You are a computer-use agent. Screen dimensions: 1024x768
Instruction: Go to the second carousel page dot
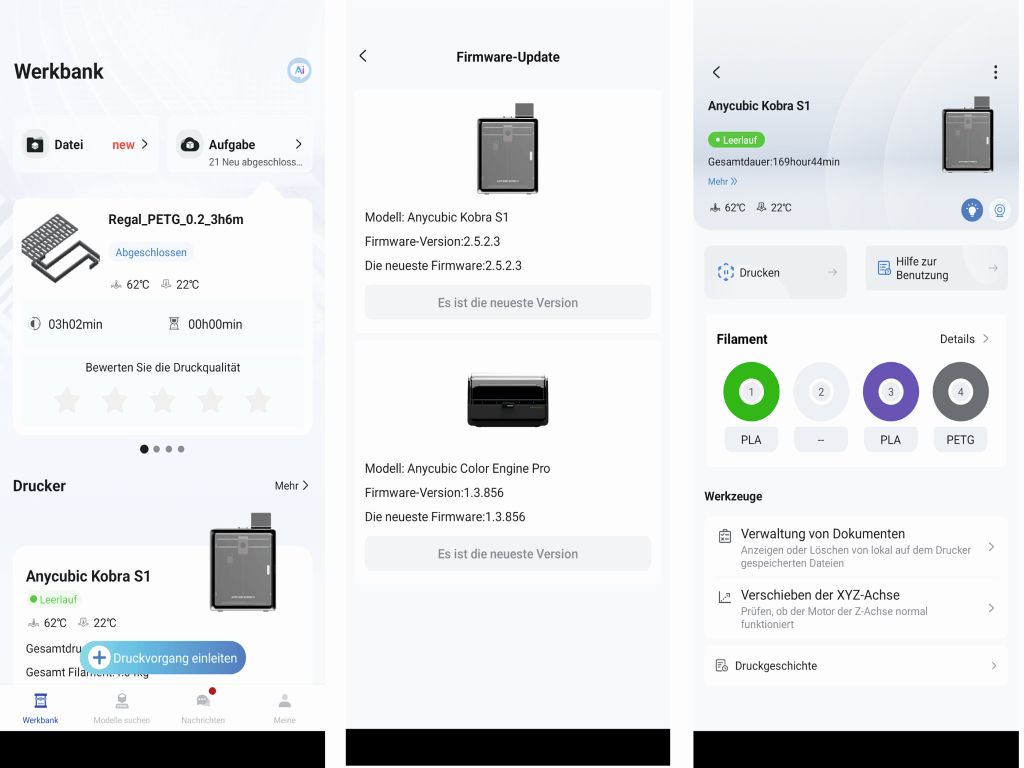[x=157, y=449]
